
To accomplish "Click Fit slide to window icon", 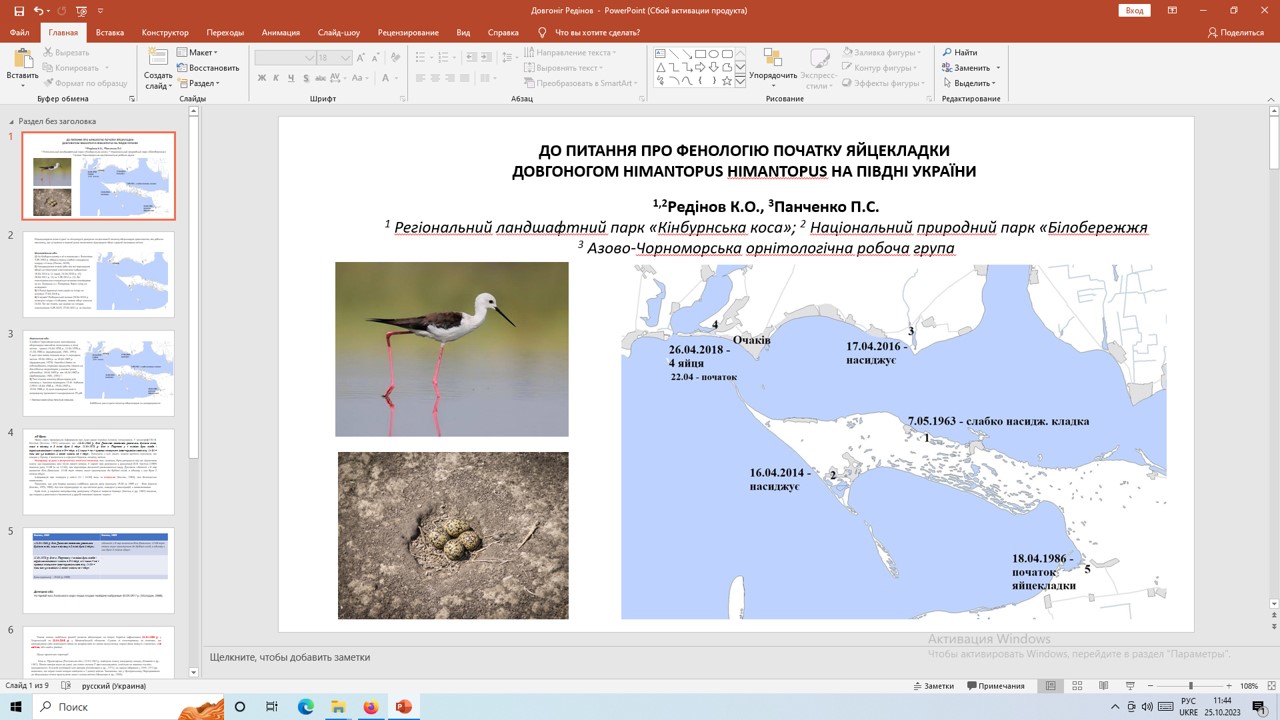I will (1272, 686).
